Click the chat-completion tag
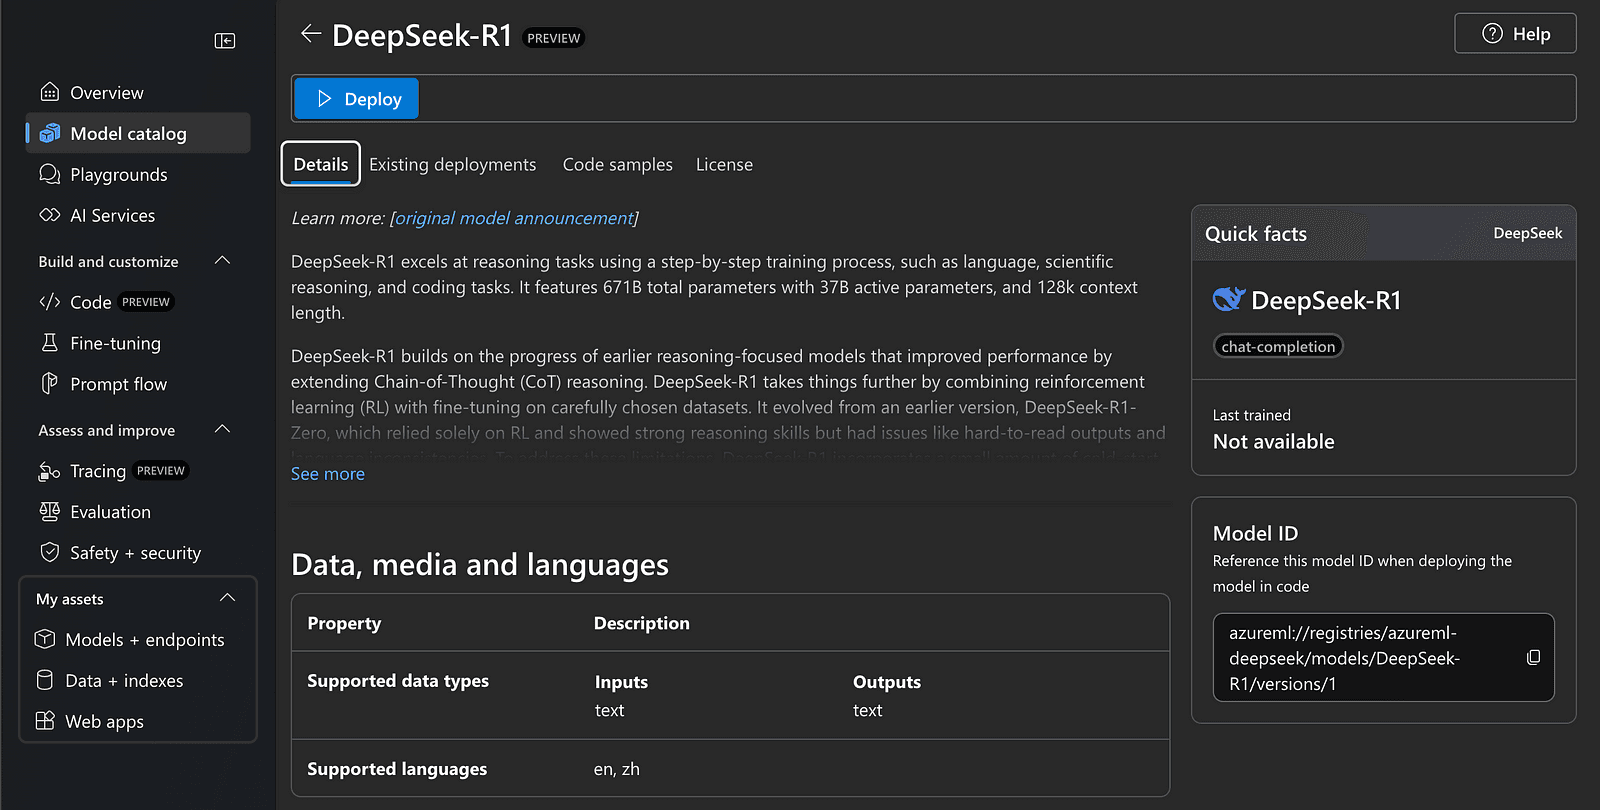Viewport: 1600px width, 810px height. (1278, 346)
